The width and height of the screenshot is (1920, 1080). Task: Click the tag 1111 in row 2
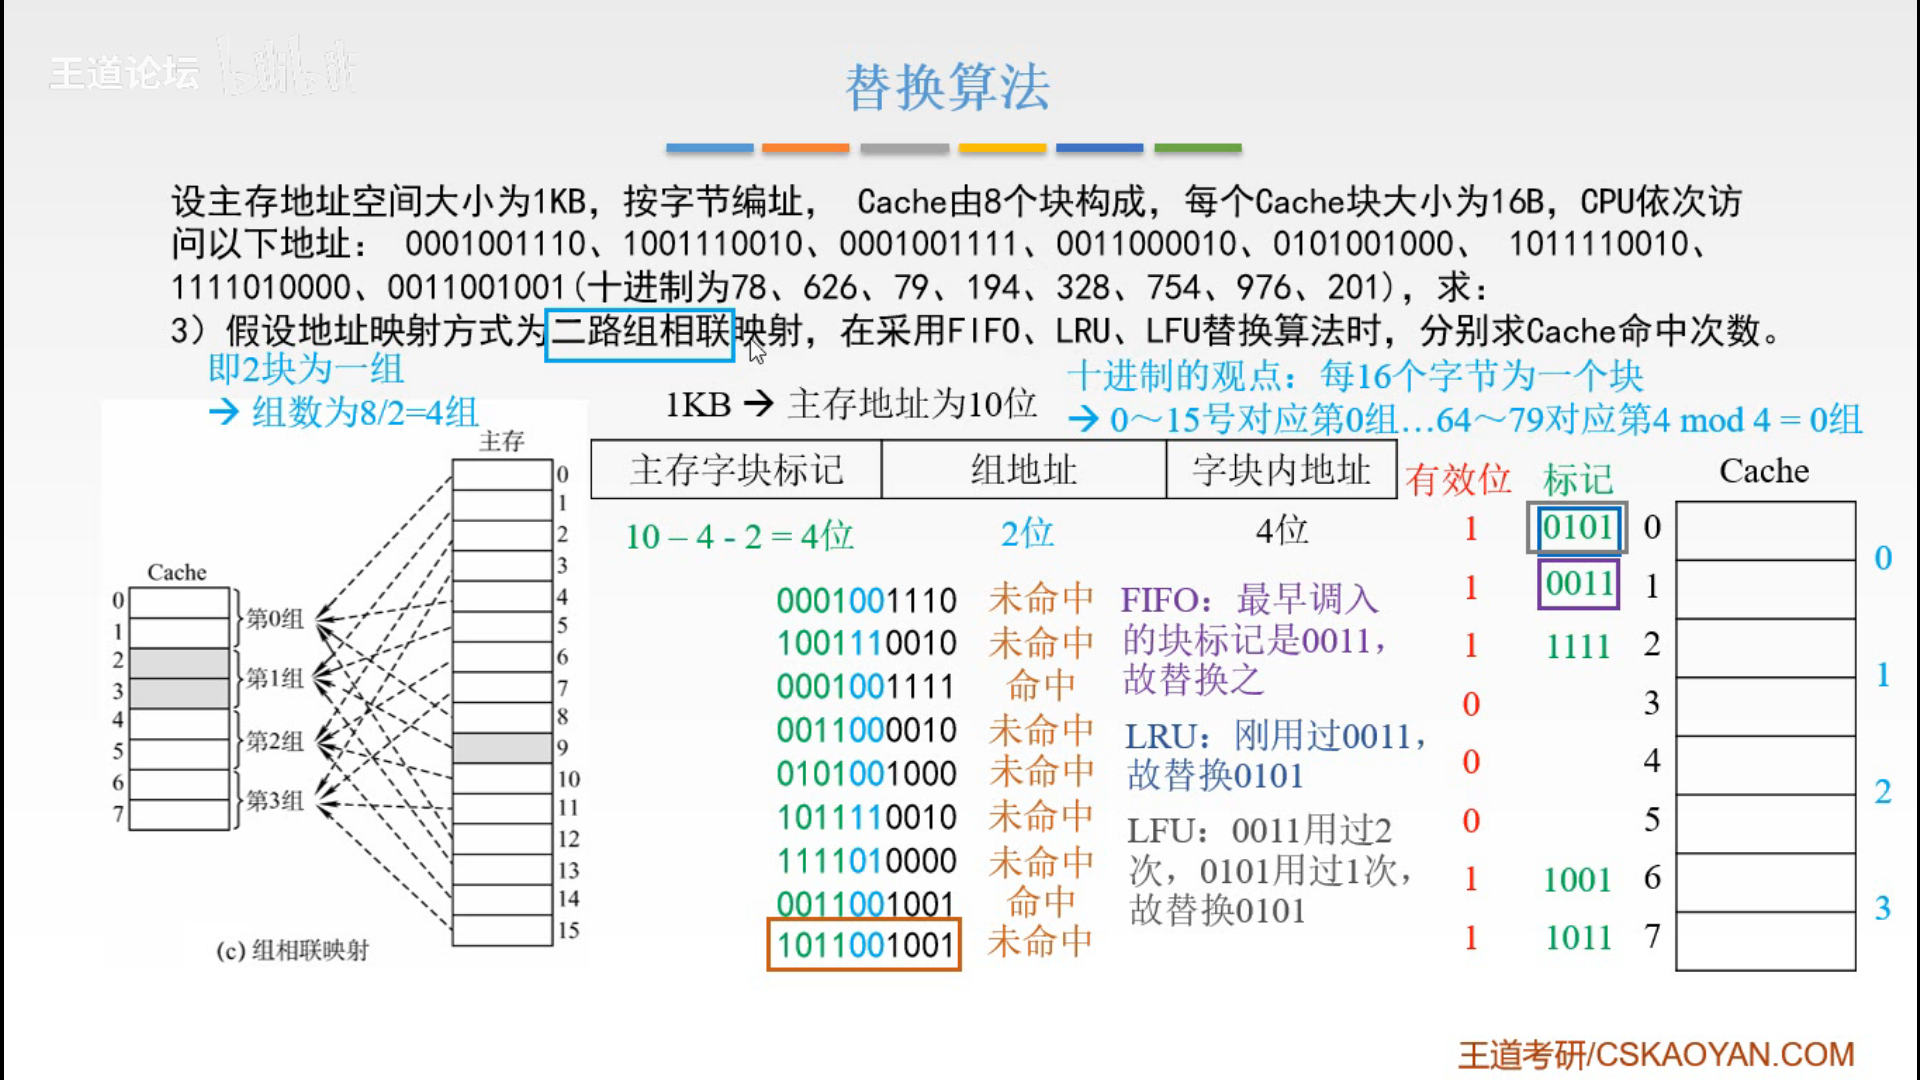tap(1578, 647)
